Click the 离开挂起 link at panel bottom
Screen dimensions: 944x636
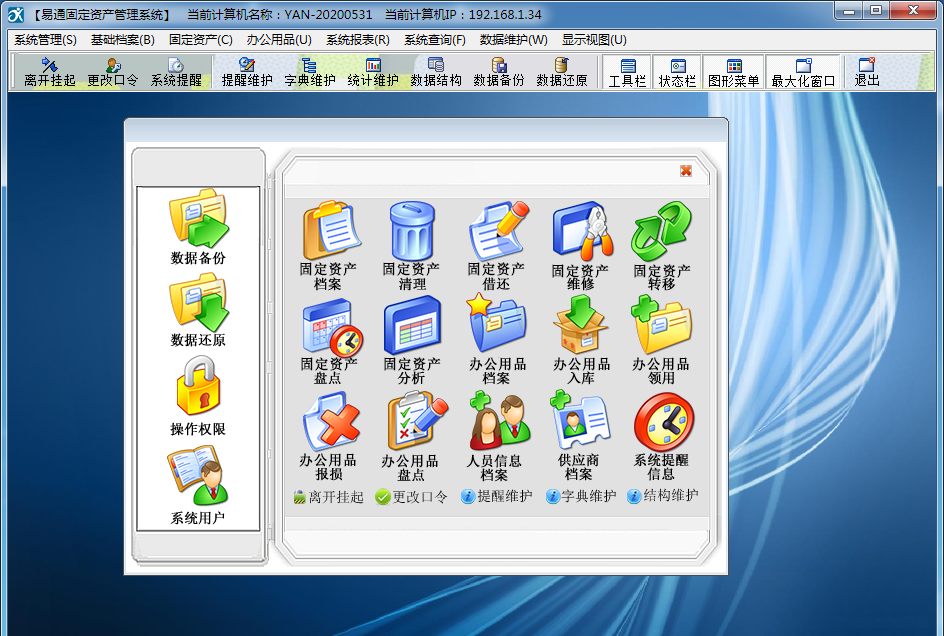[329, 497]
